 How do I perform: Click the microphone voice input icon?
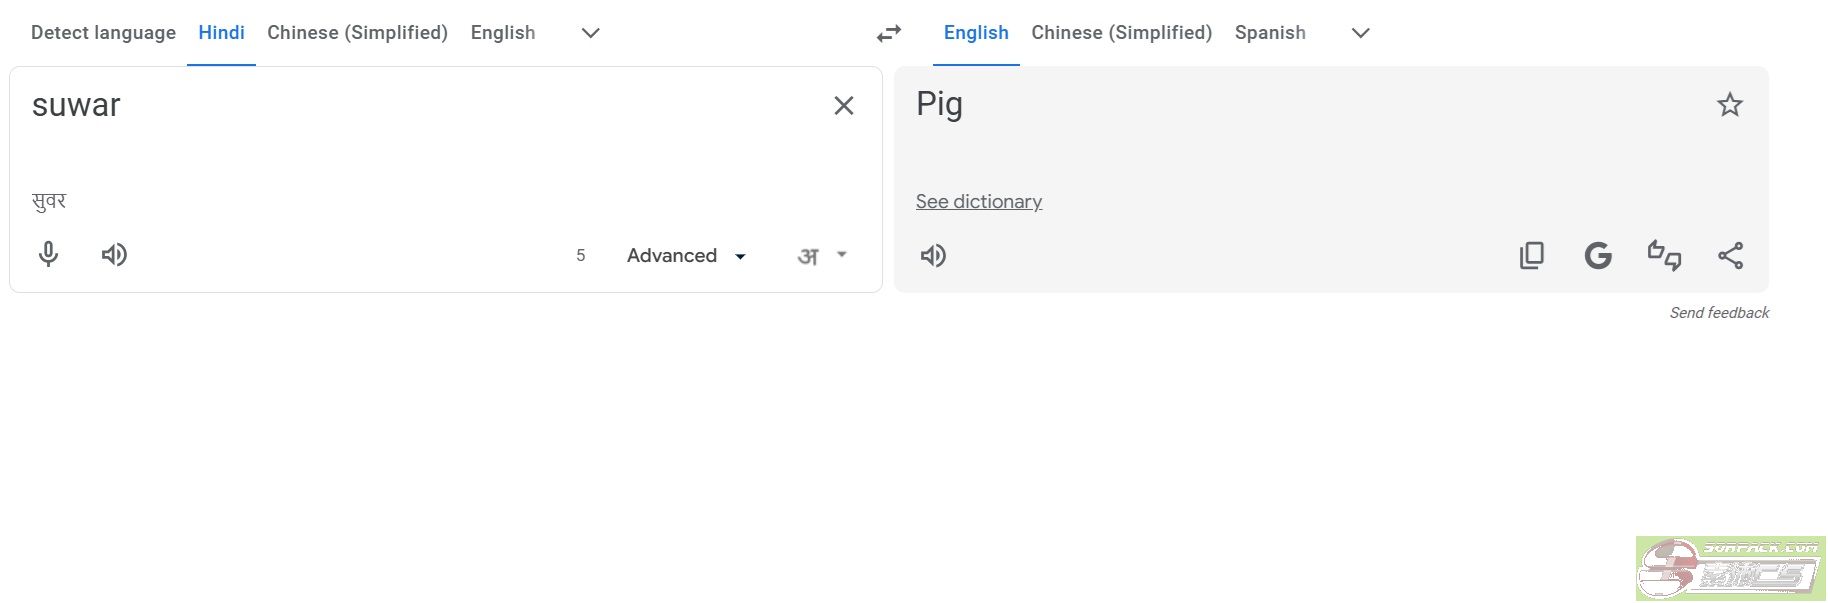coord(48,255)
